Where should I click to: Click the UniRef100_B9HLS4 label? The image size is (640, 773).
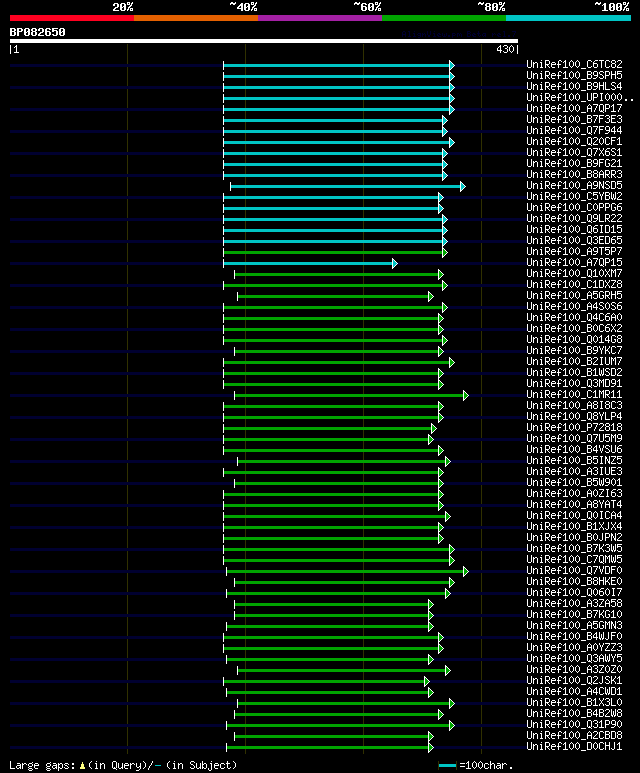pyautogui.click(x=574, y=86)
